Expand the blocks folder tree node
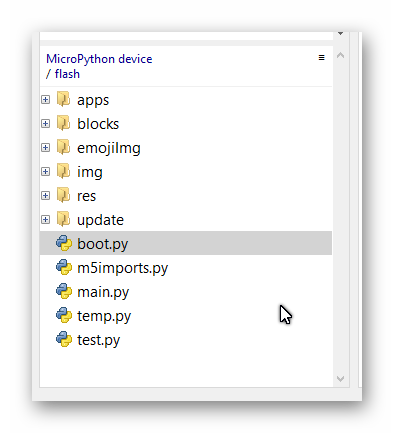This screenshot has height=433, width=394. pos(46,124)
